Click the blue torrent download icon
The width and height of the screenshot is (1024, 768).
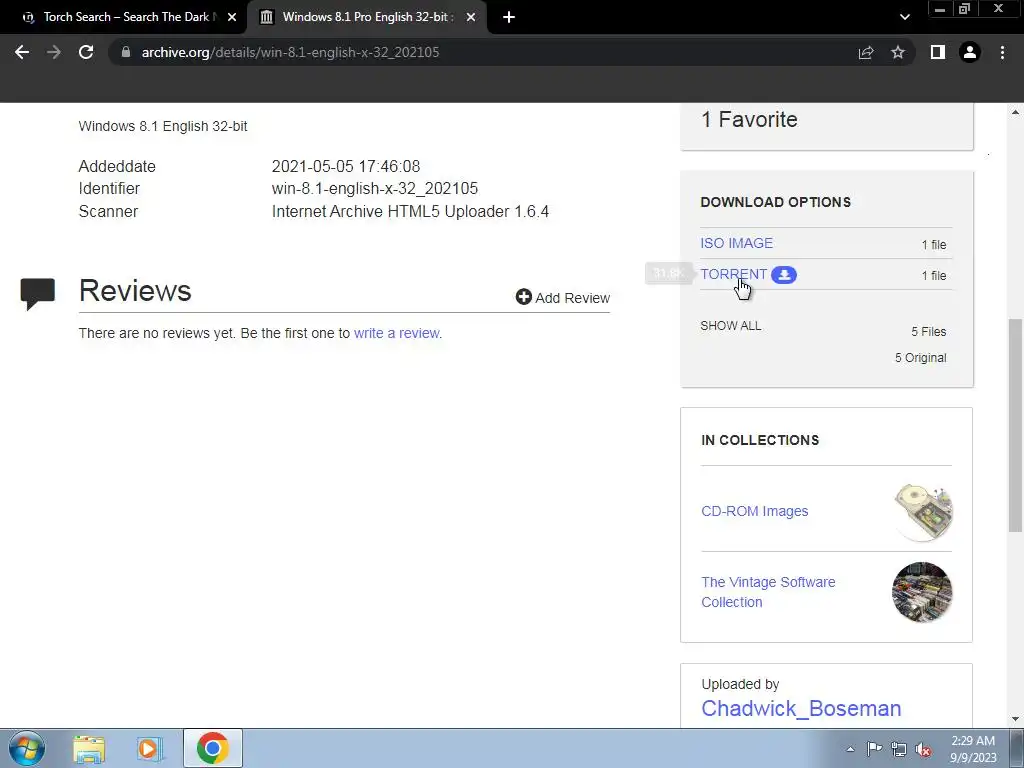click(x=784, y=275)
